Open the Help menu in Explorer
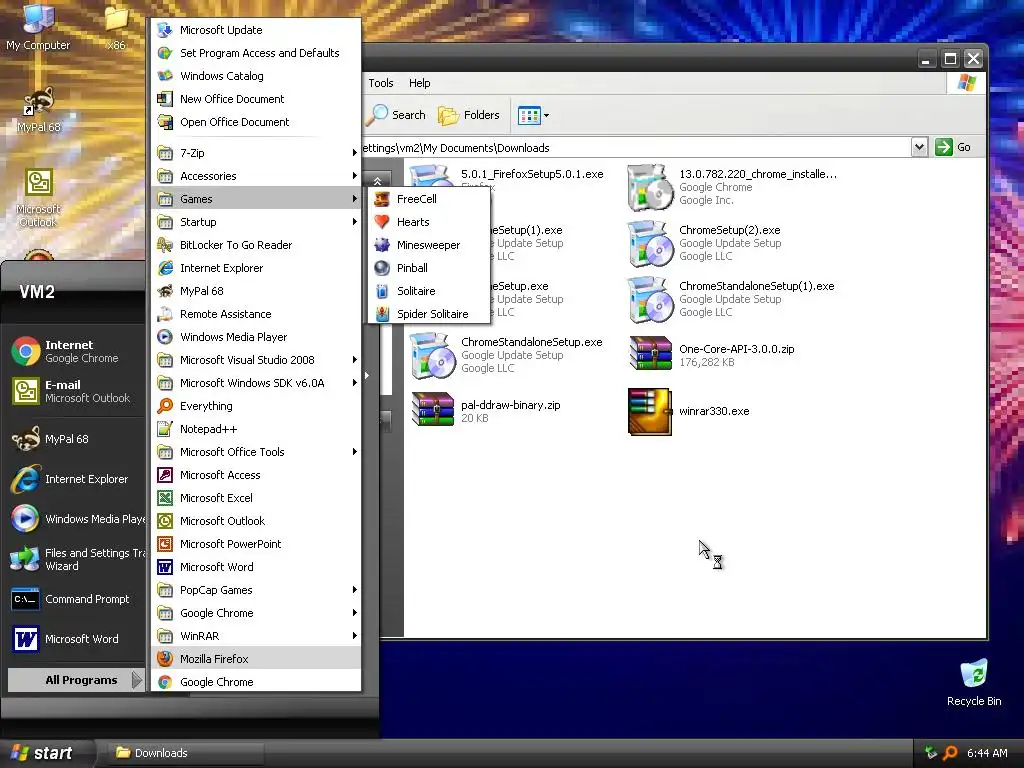This screenshot has height=768, width=1024. (x=419, y=83)
